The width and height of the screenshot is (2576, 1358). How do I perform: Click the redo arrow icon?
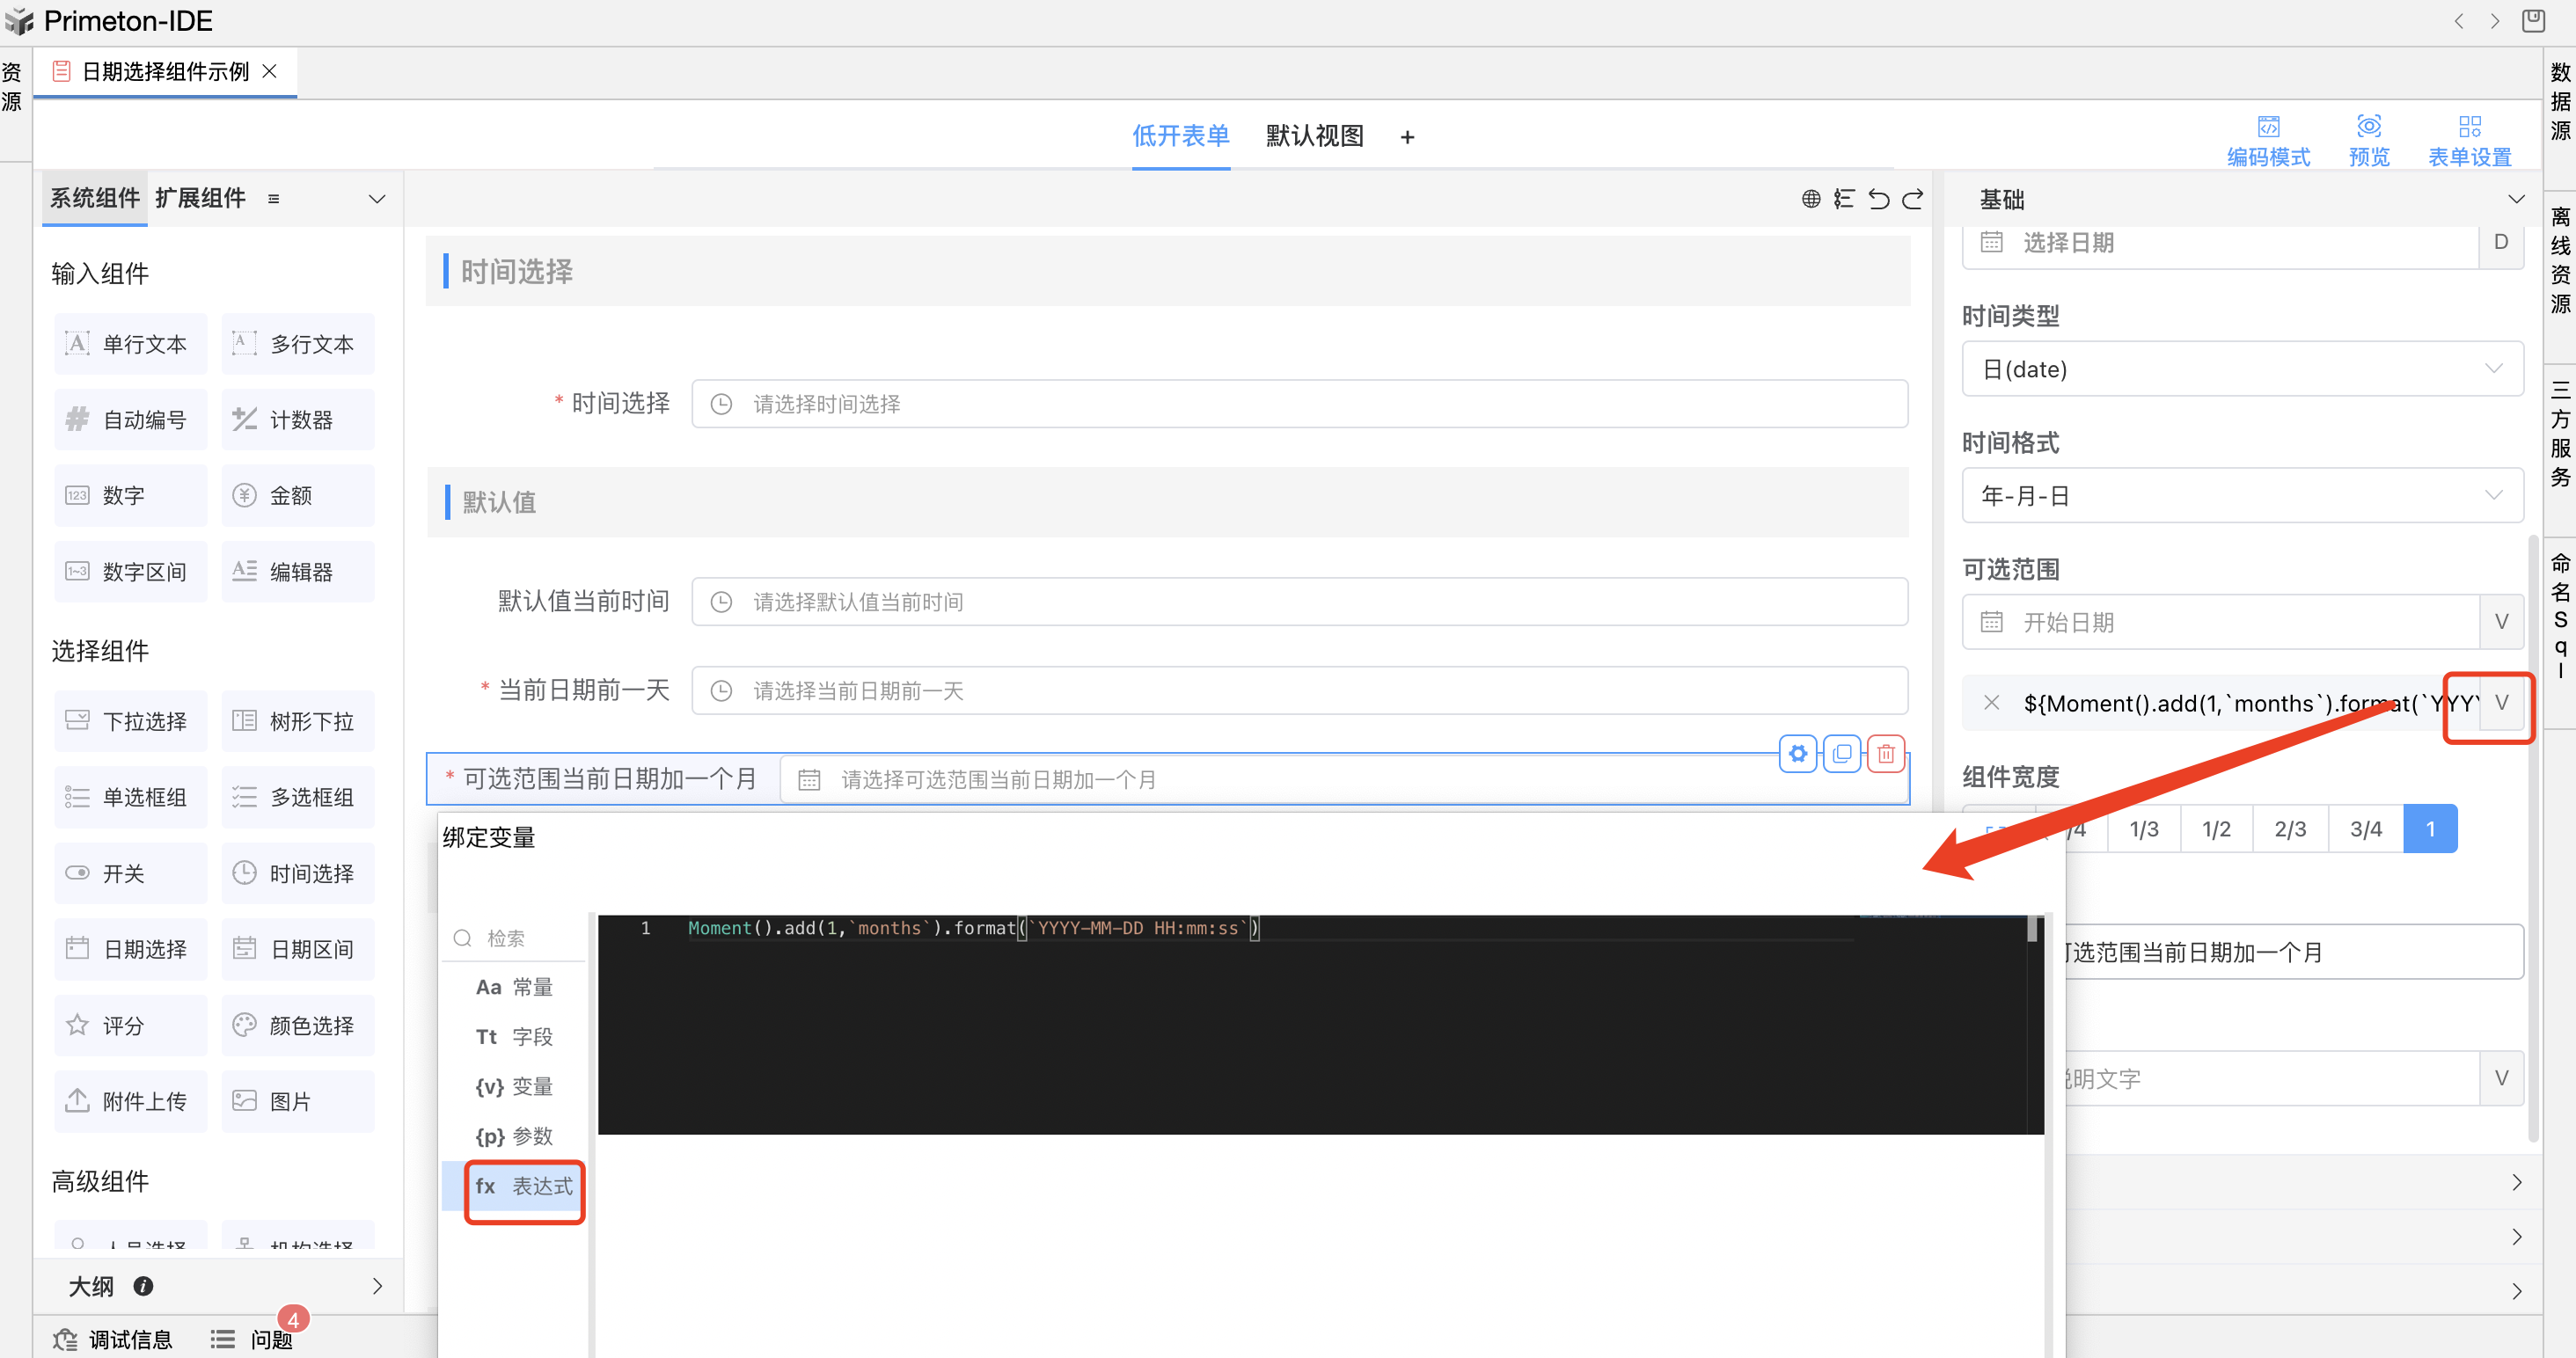click(x=1913, y=199)
